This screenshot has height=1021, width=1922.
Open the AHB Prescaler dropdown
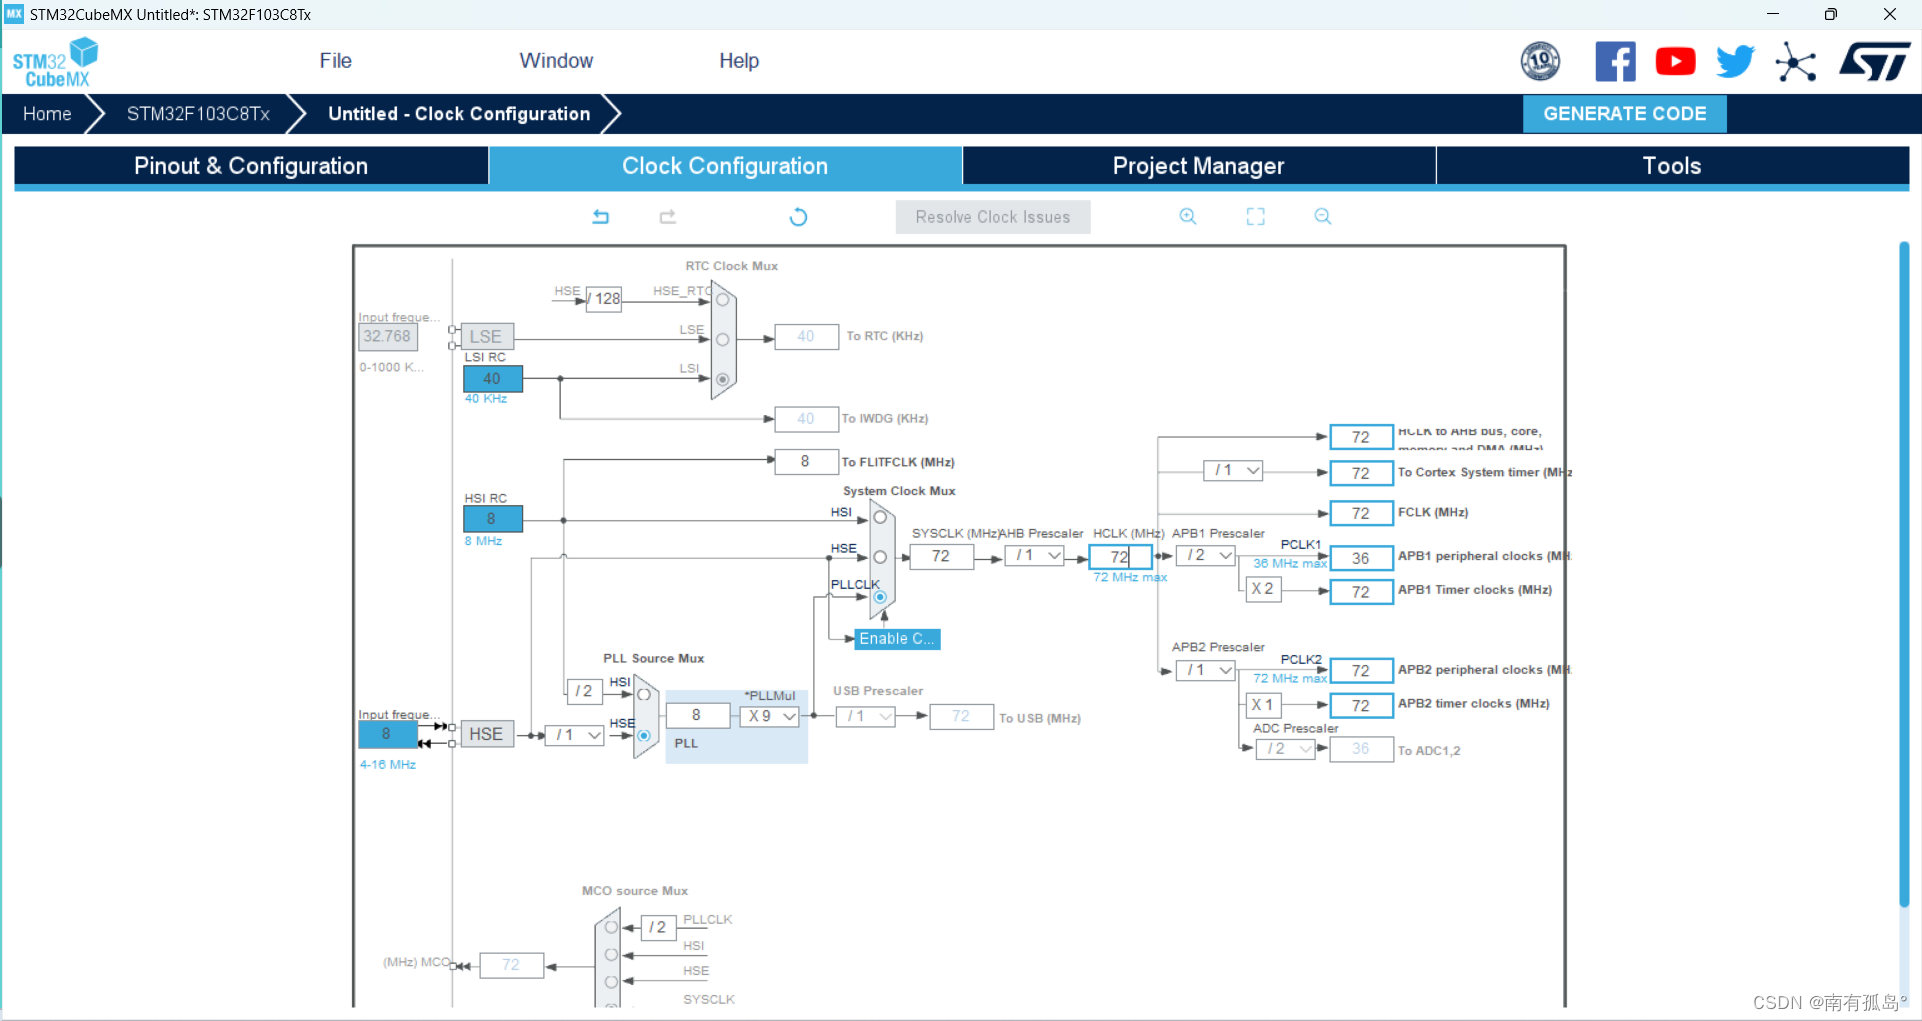(1034, 556)
